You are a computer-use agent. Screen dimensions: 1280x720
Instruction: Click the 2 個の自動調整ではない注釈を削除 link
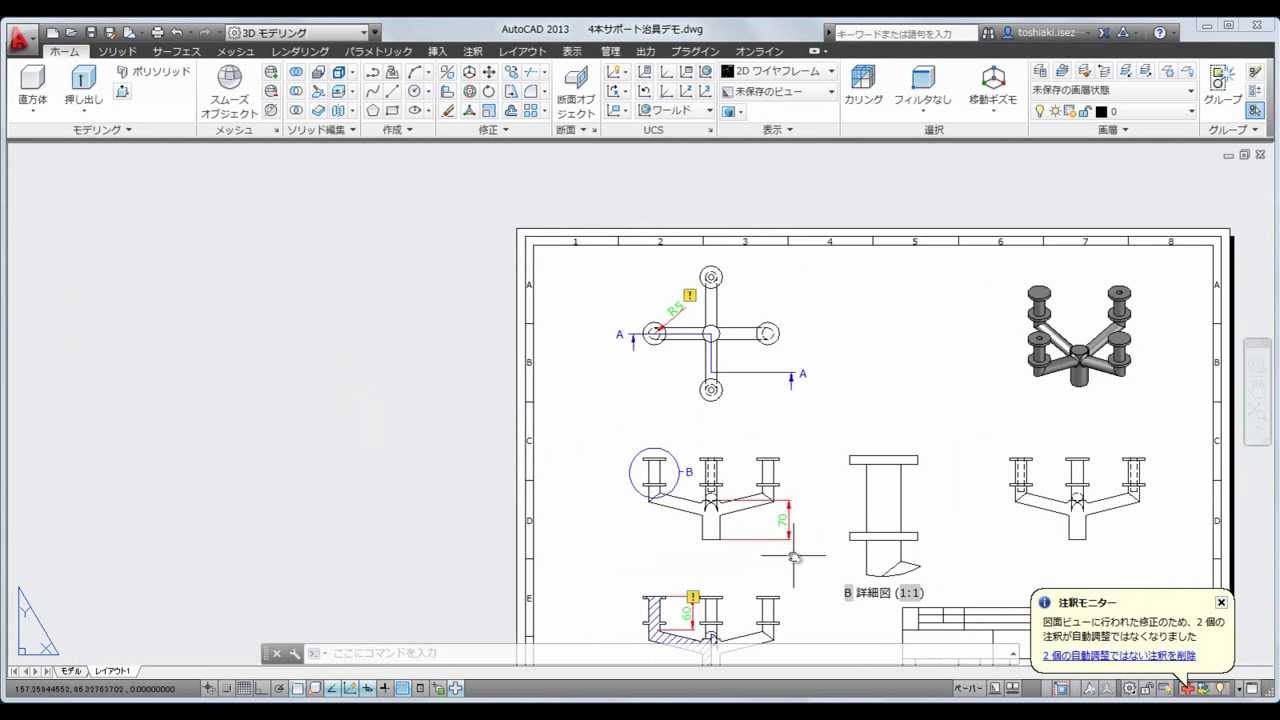point(1119,656)
